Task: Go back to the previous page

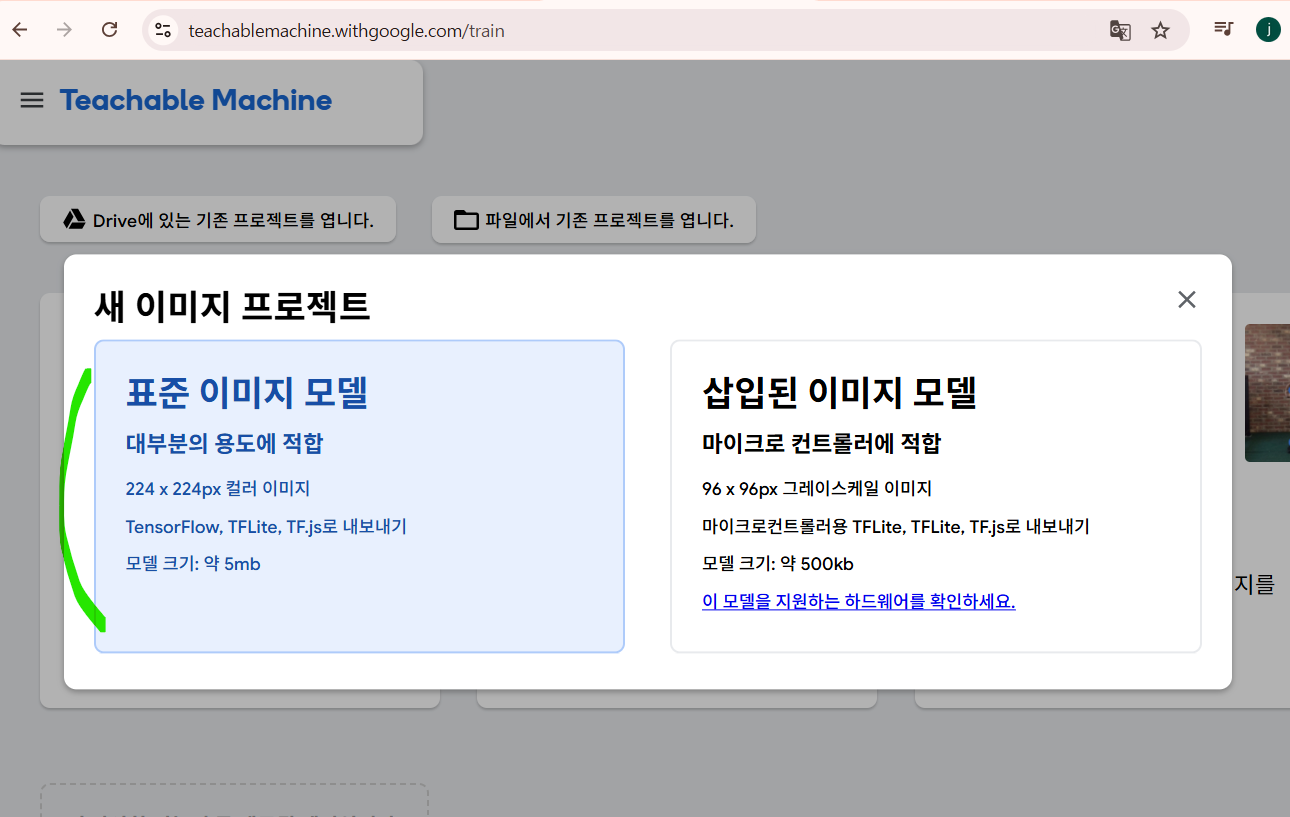Action: coord(20,30)
